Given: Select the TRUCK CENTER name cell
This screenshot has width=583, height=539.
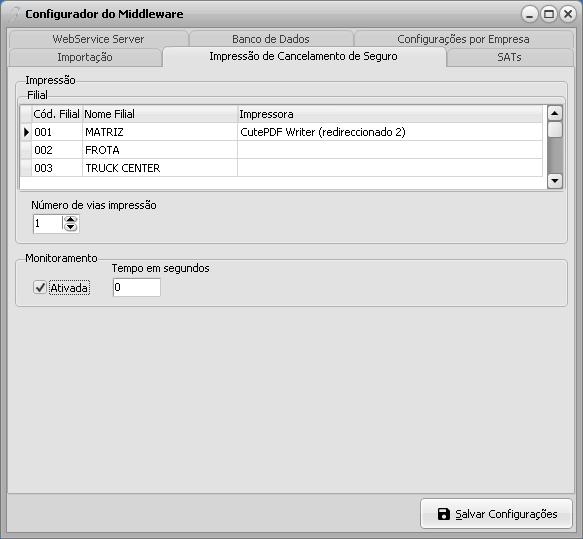Looking at the screenshot, I should click(x=160, y=168).
